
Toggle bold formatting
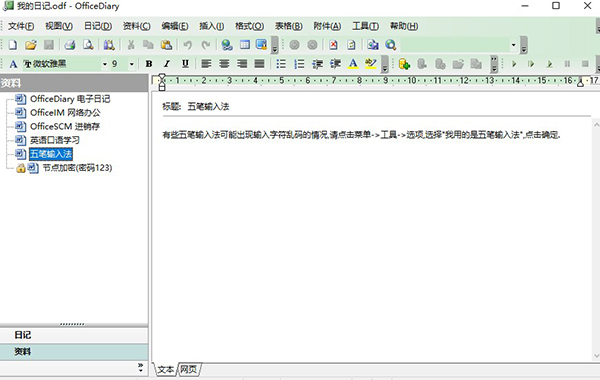(149, 64)
